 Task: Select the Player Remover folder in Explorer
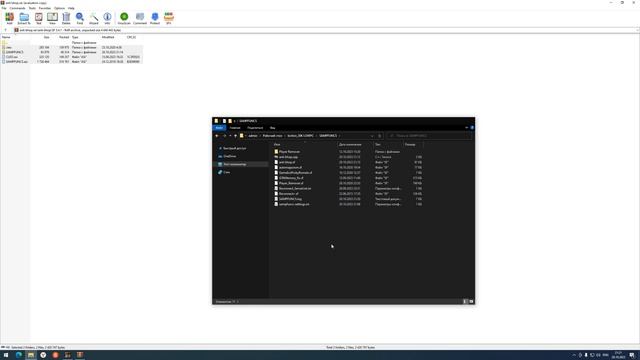point(289,151)
